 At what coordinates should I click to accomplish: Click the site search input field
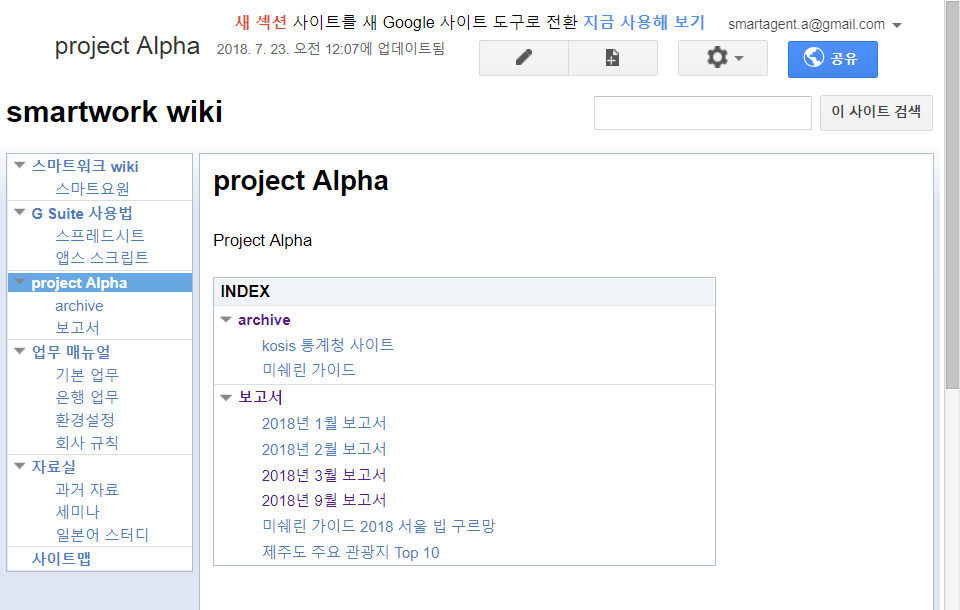(702, 112)
